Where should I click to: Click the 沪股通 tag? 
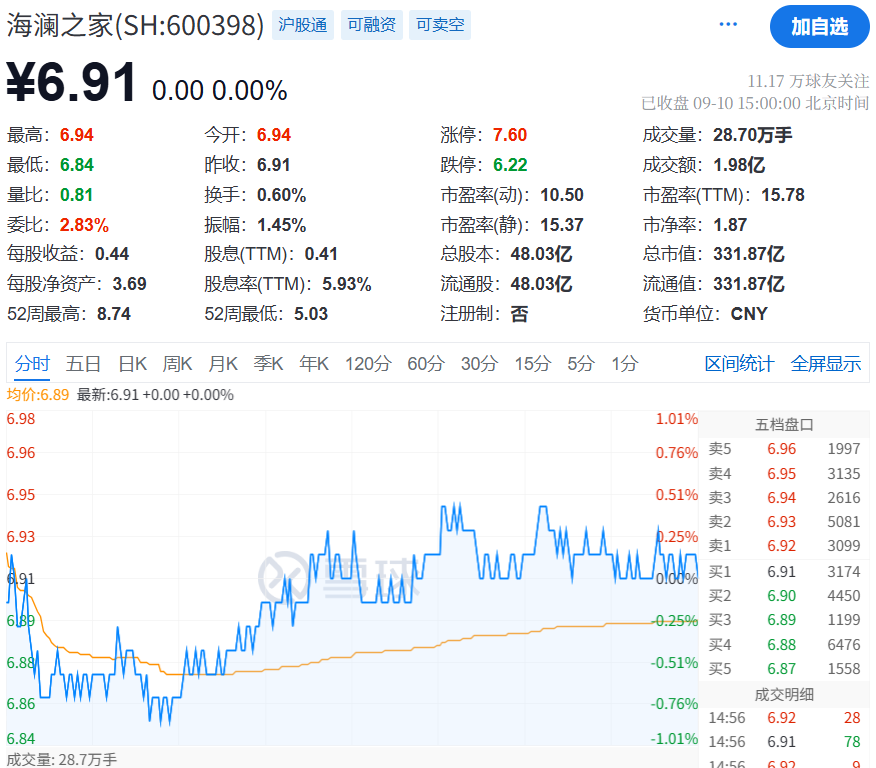[303, 25]
